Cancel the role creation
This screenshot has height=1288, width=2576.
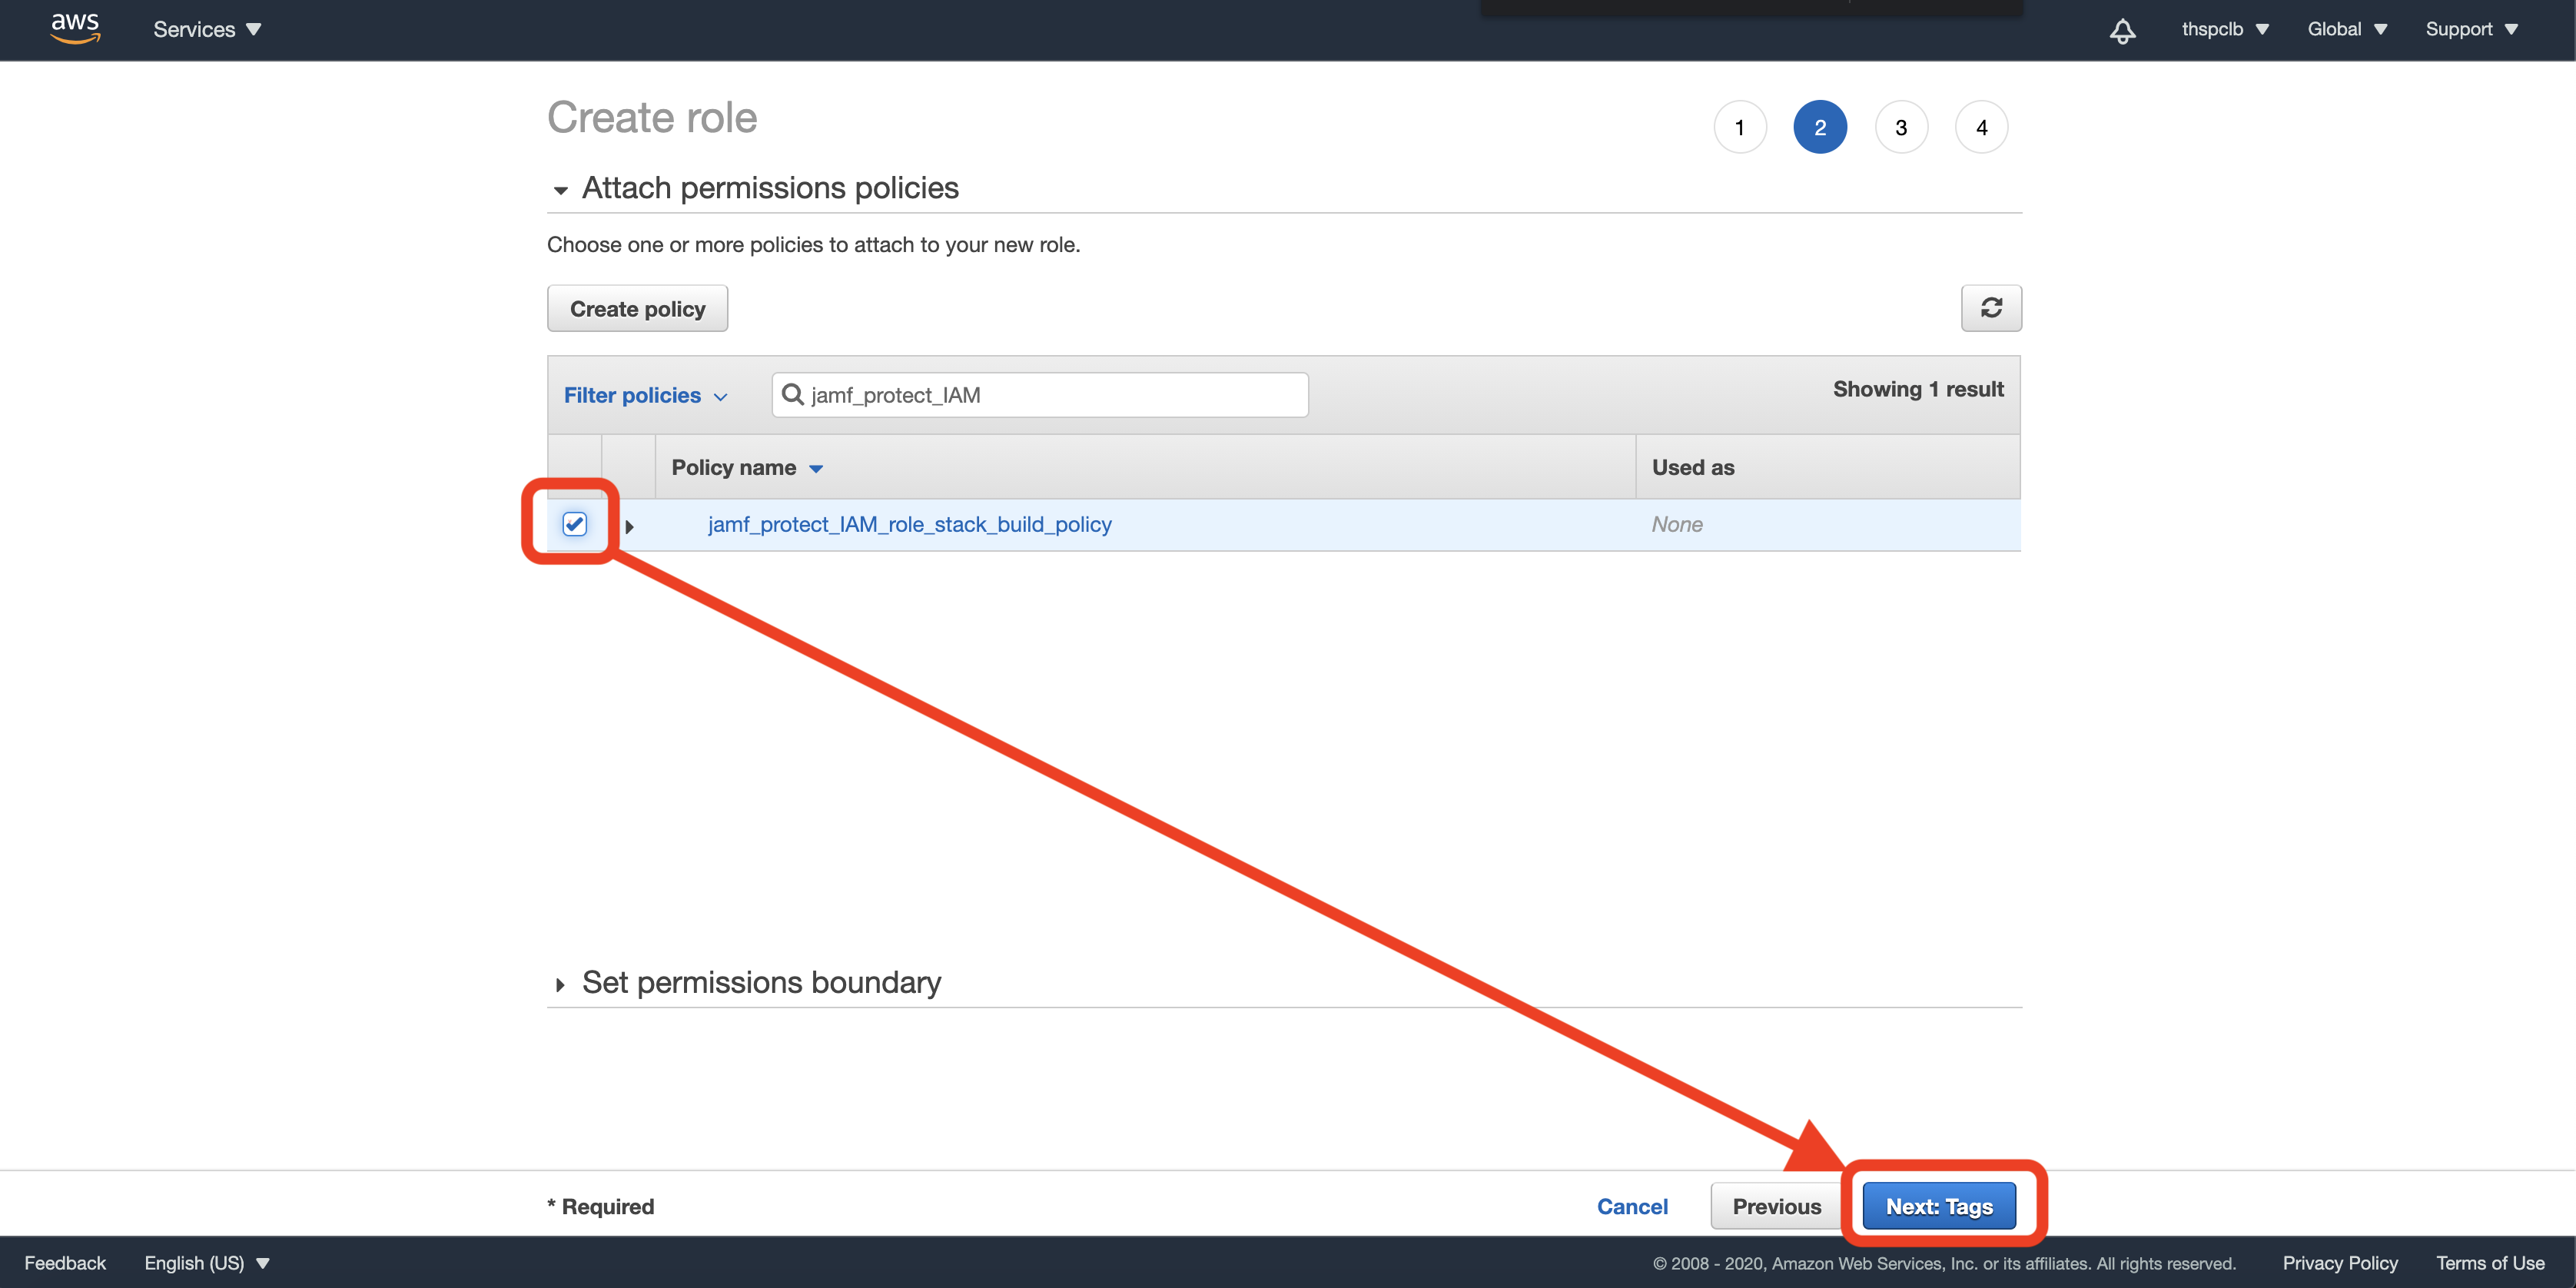click(x=1631, y=1206)
